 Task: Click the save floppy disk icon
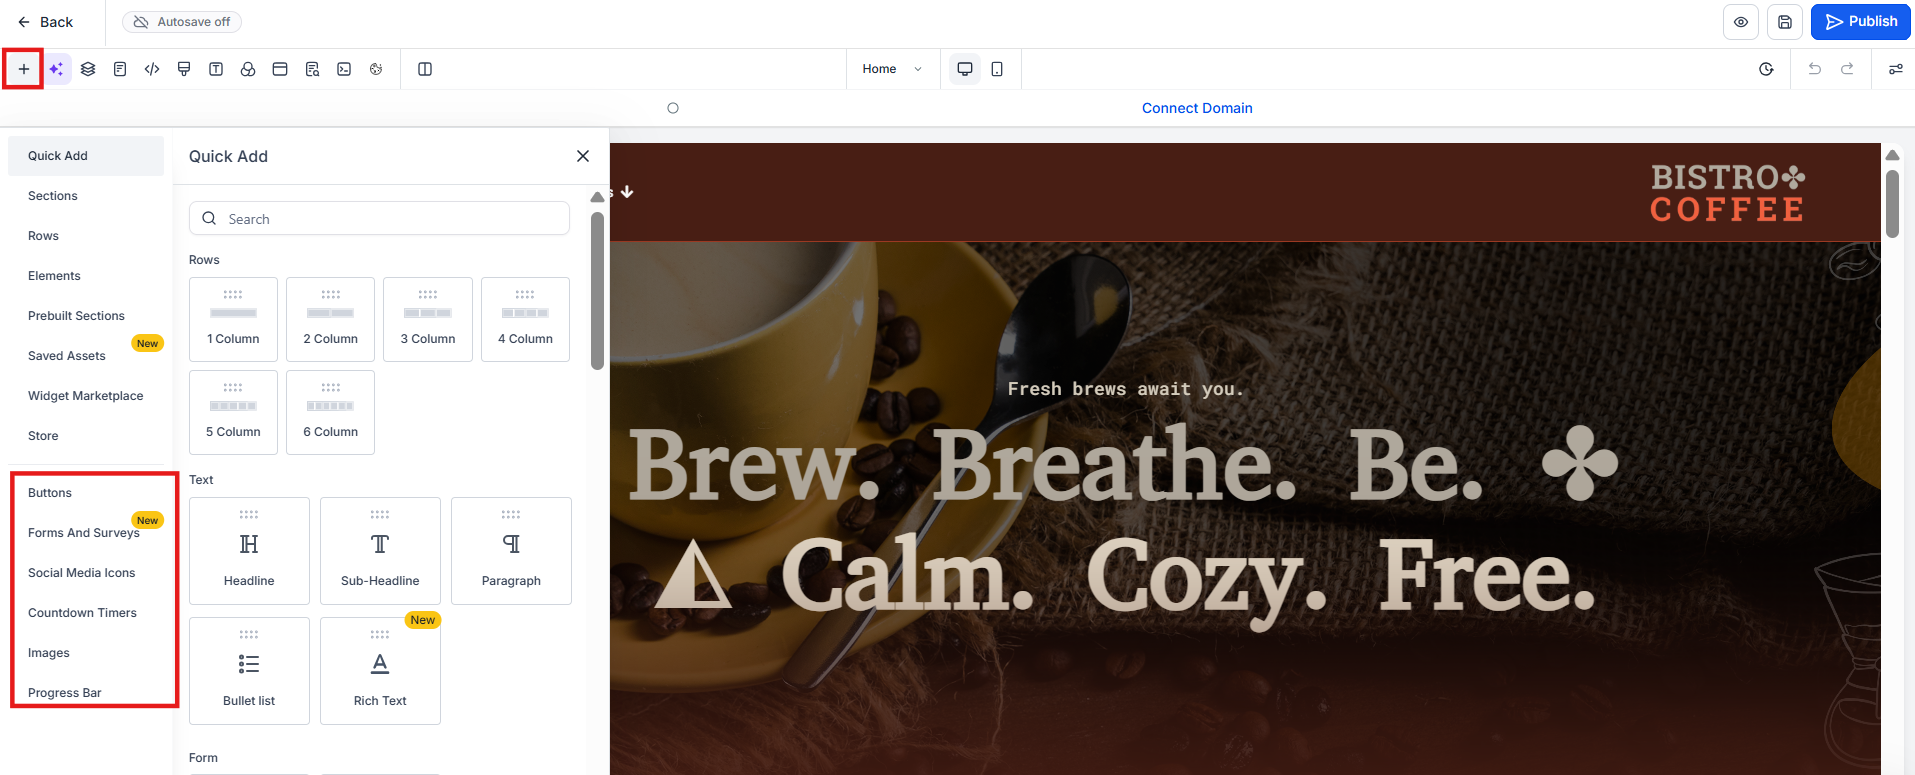coord(1785,22)
